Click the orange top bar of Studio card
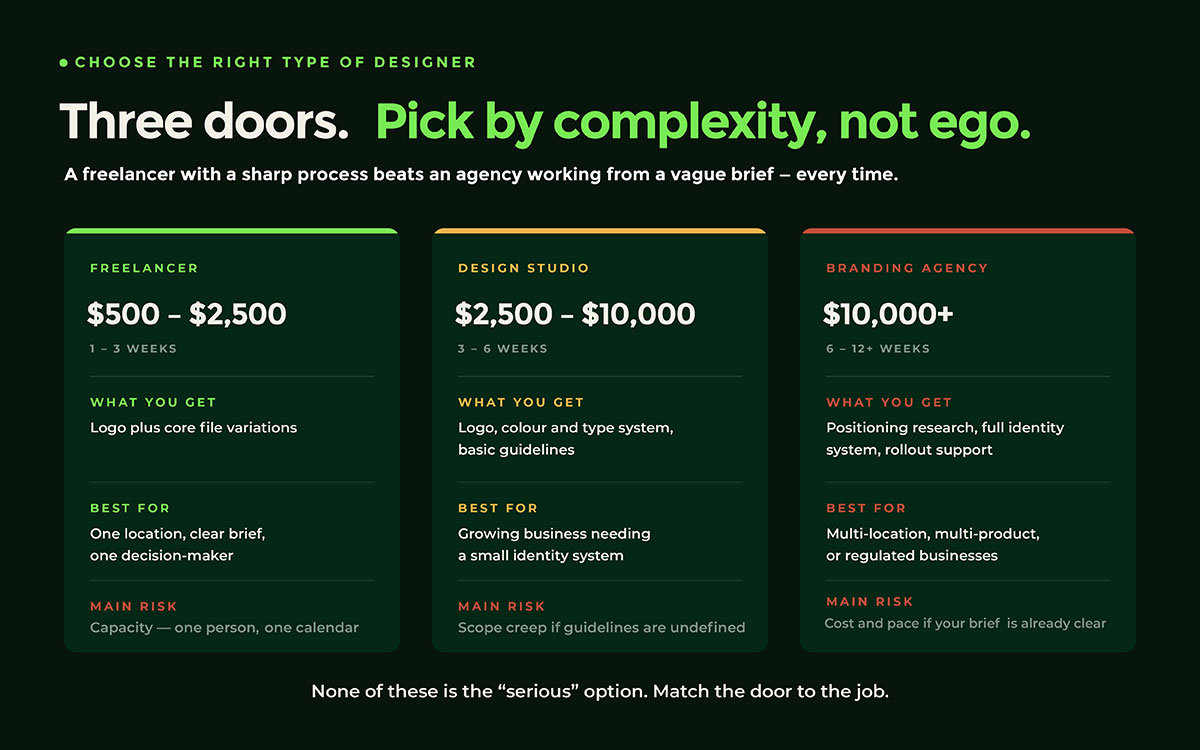 click(600, 230)
